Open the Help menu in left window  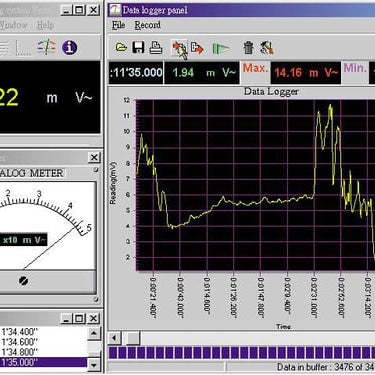tap(45, 25)
